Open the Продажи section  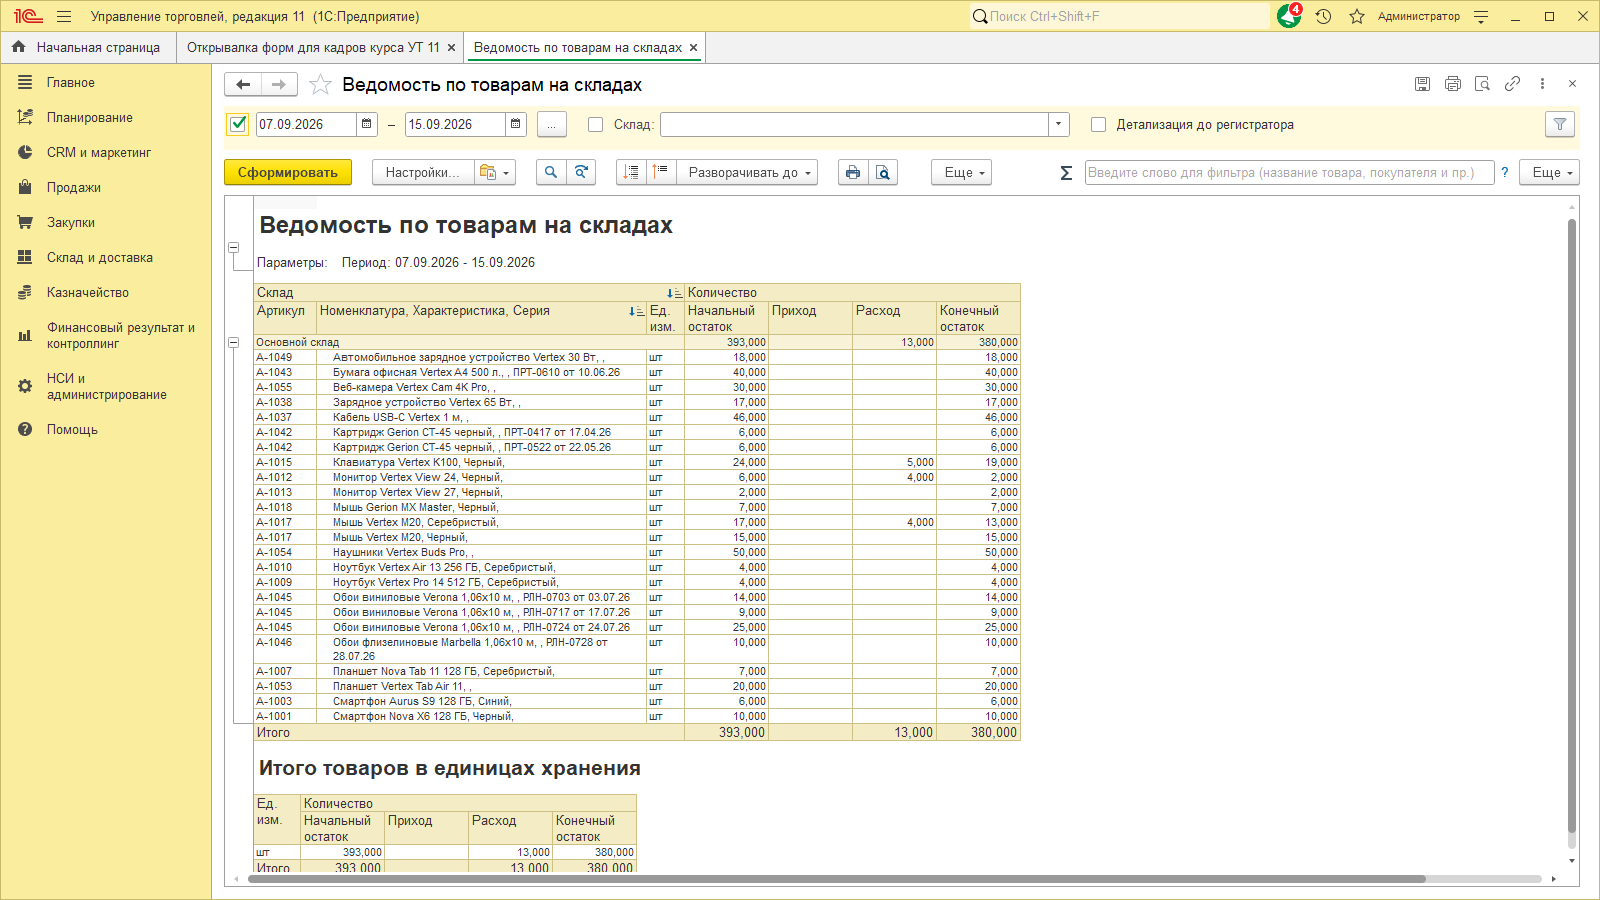tap(74, 187)
